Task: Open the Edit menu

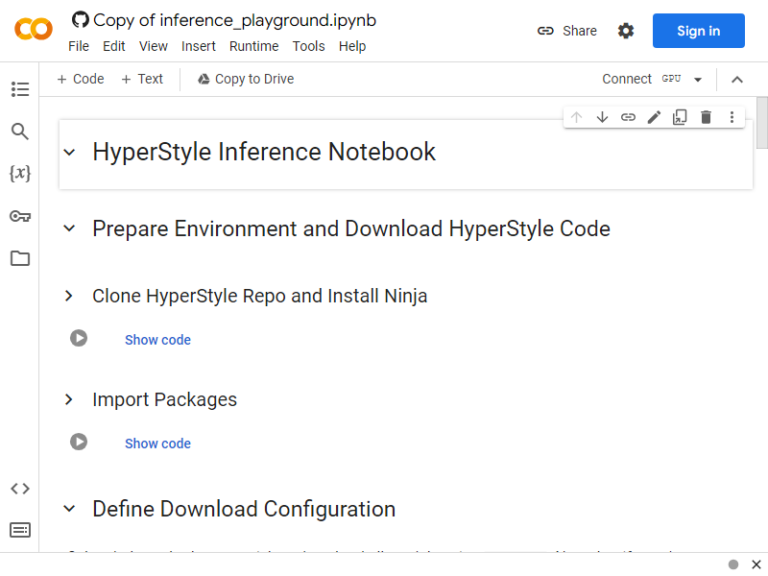Action: point(114,46)
